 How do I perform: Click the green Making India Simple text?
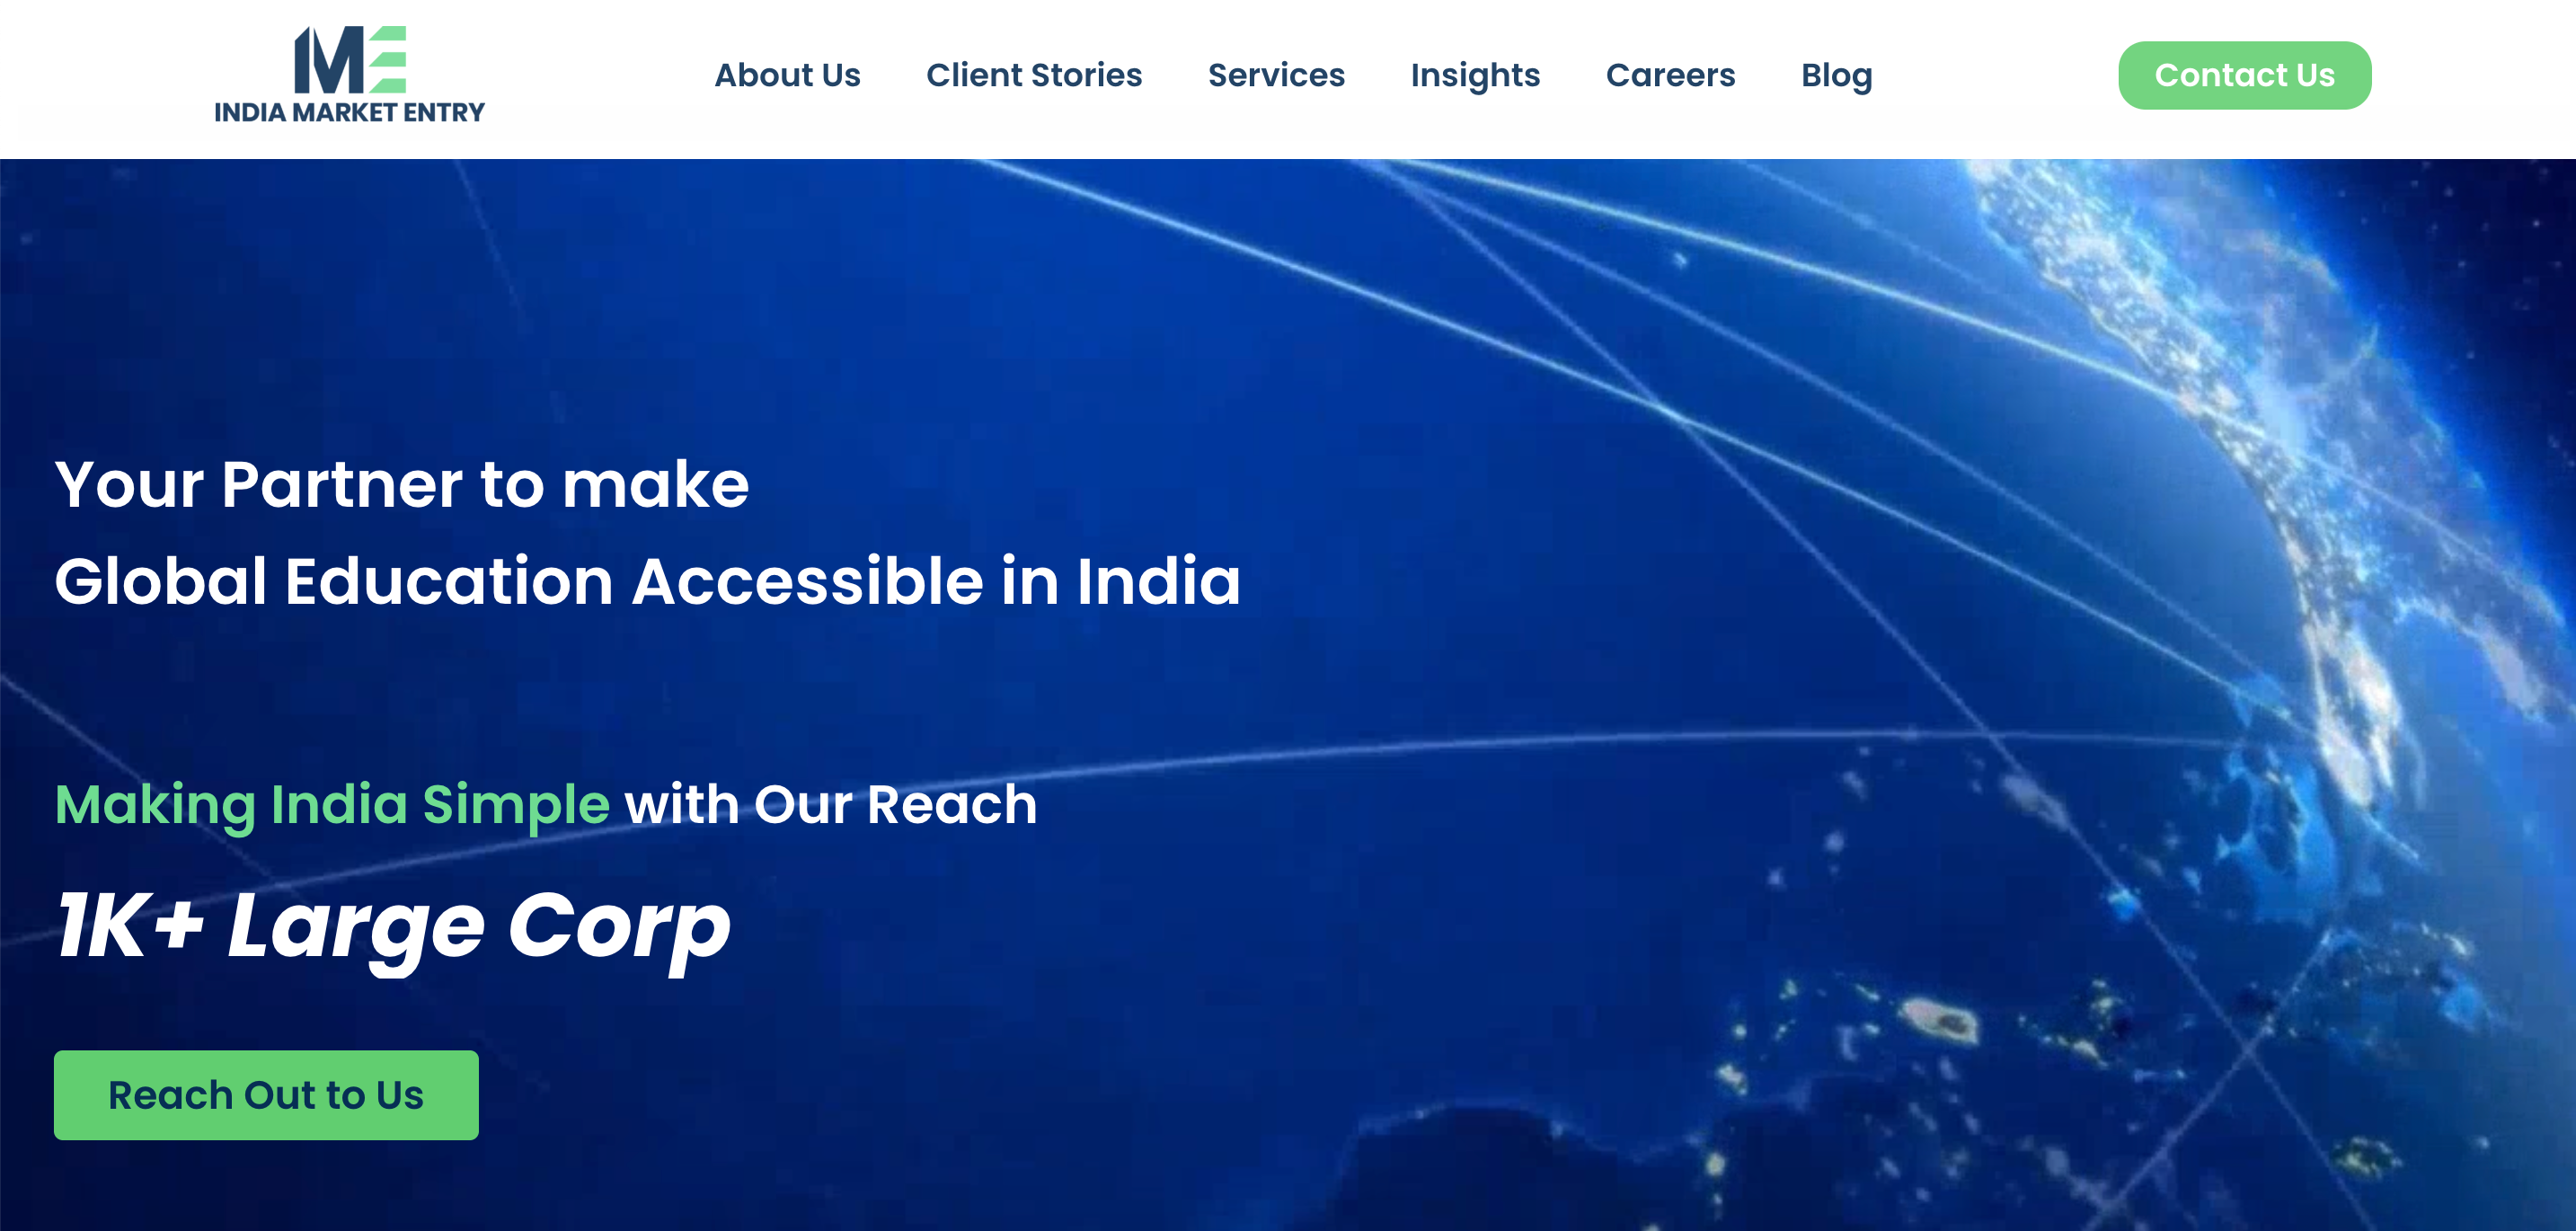(x=332, y=805)
